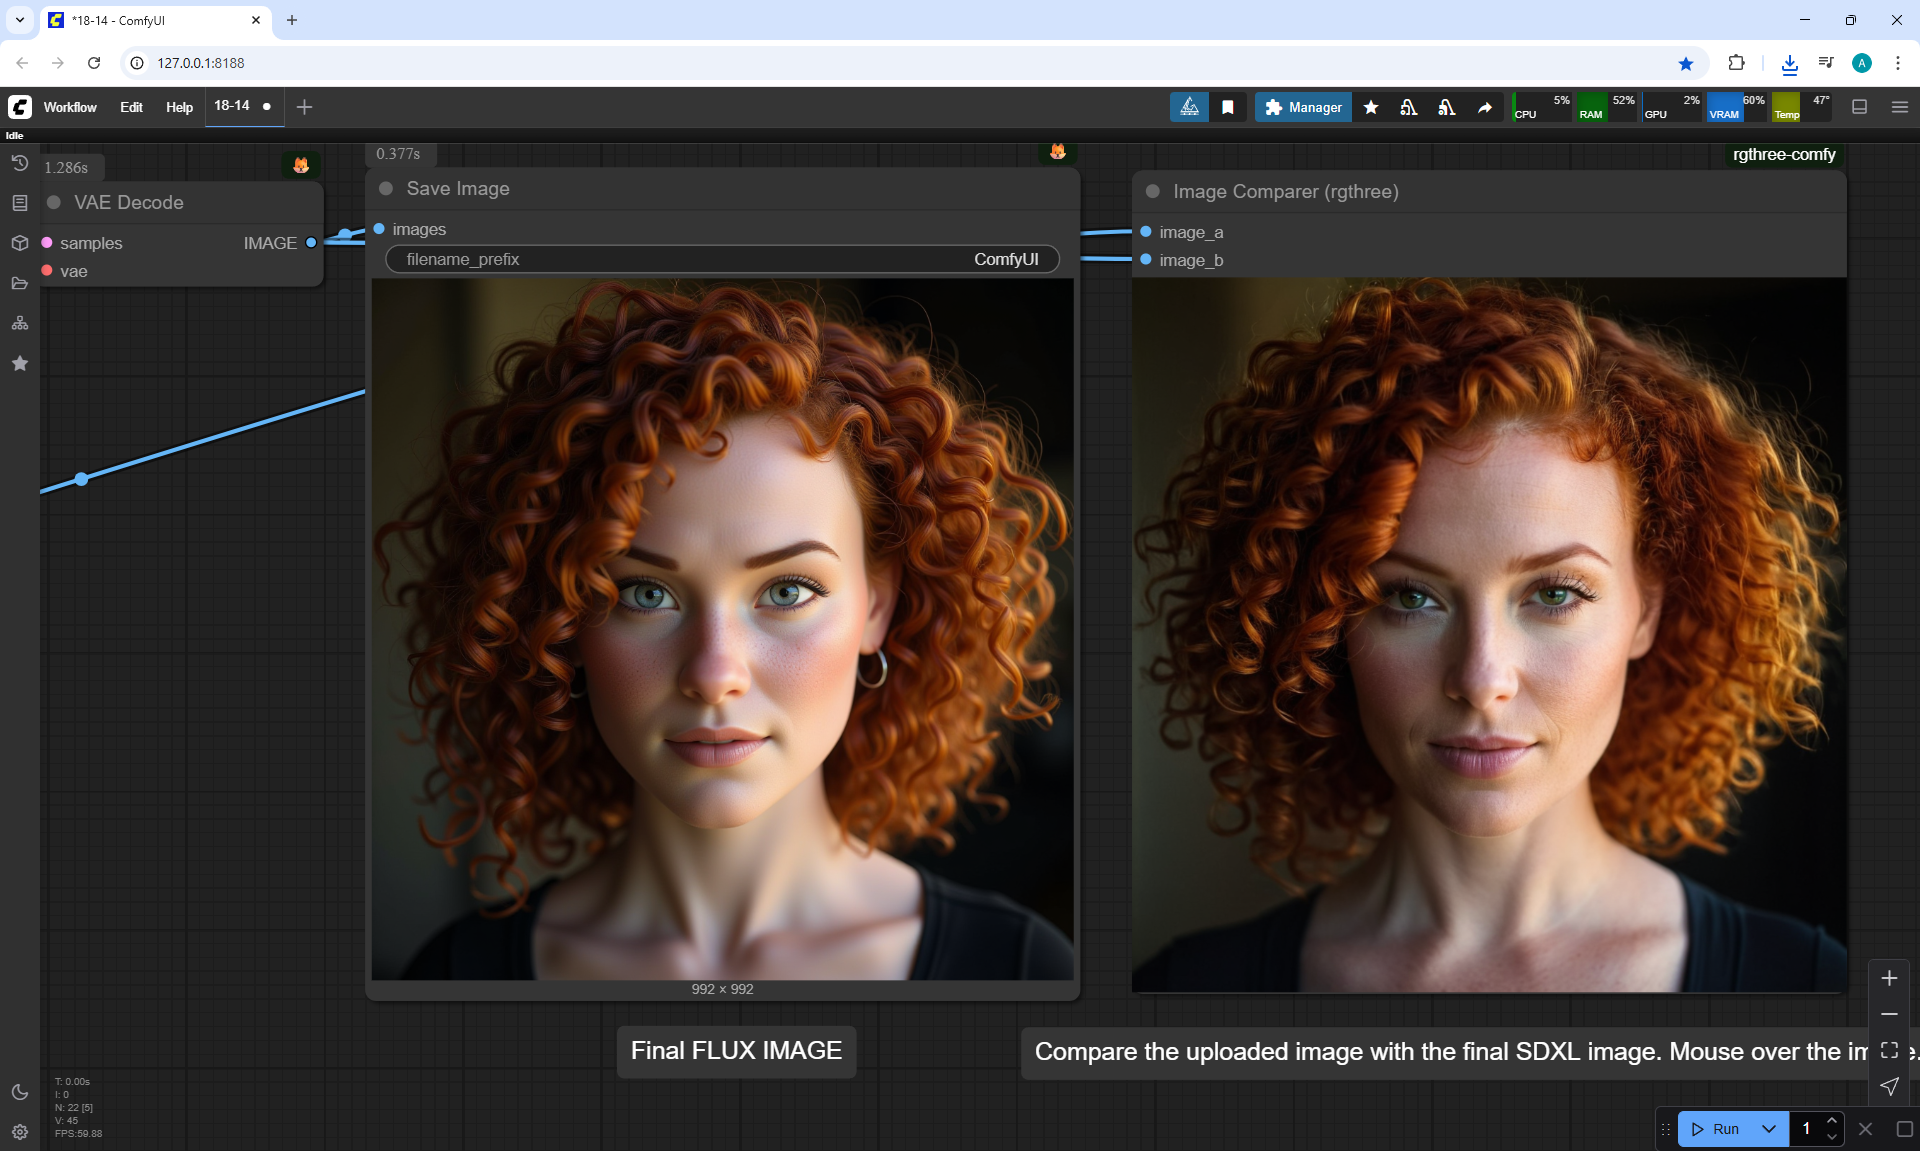Open the workflows folder sidebar icon
Image resolution: width=1920 pixels, height=1151 pixels.
(x=20, y=283)
